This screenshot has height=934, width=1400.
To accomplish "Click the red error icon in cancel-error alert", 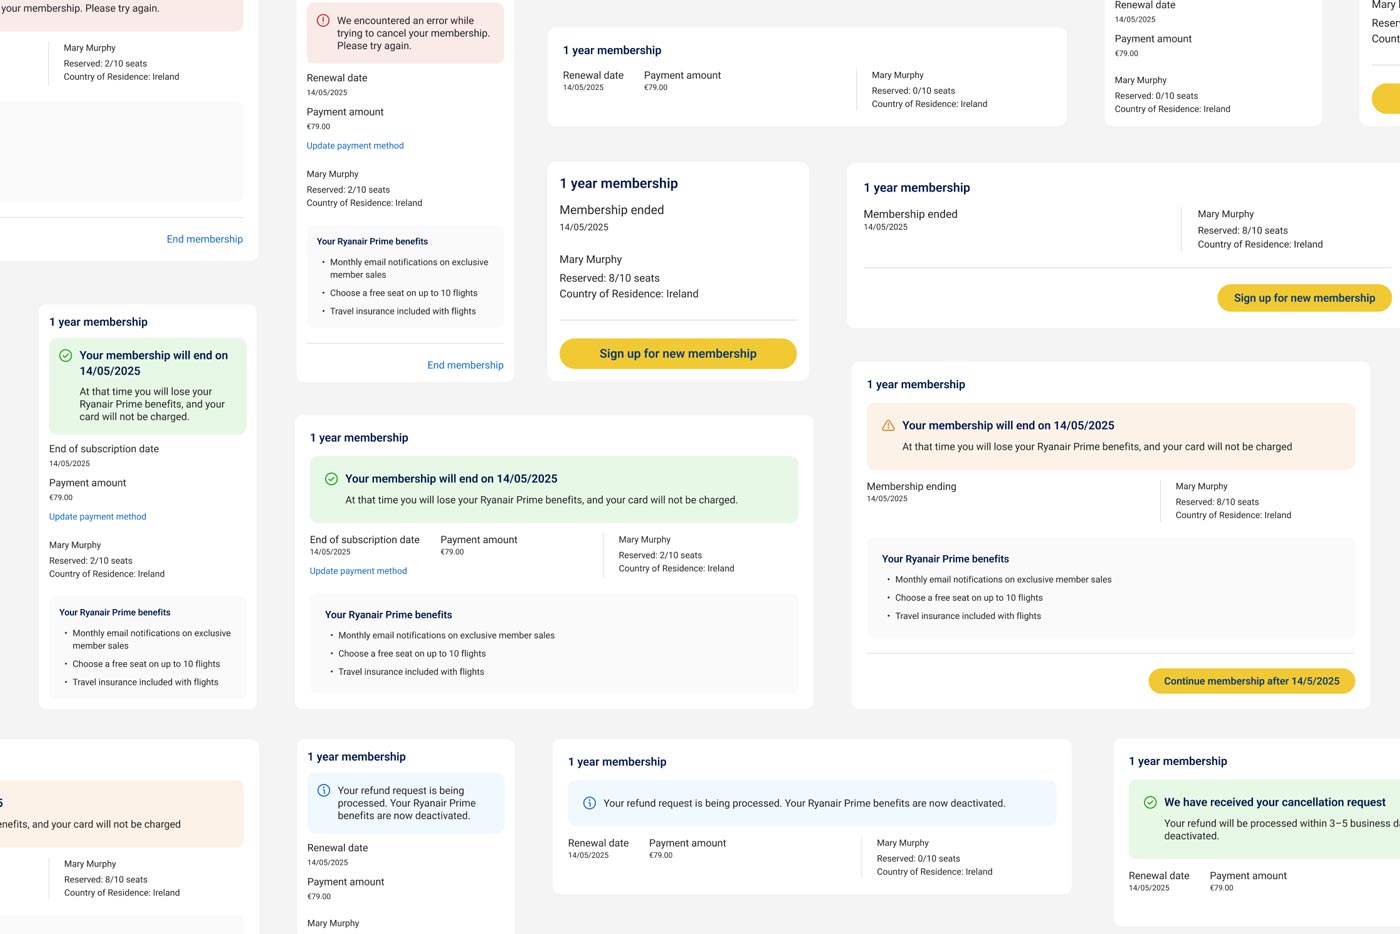I will click(x=323, y=20).
